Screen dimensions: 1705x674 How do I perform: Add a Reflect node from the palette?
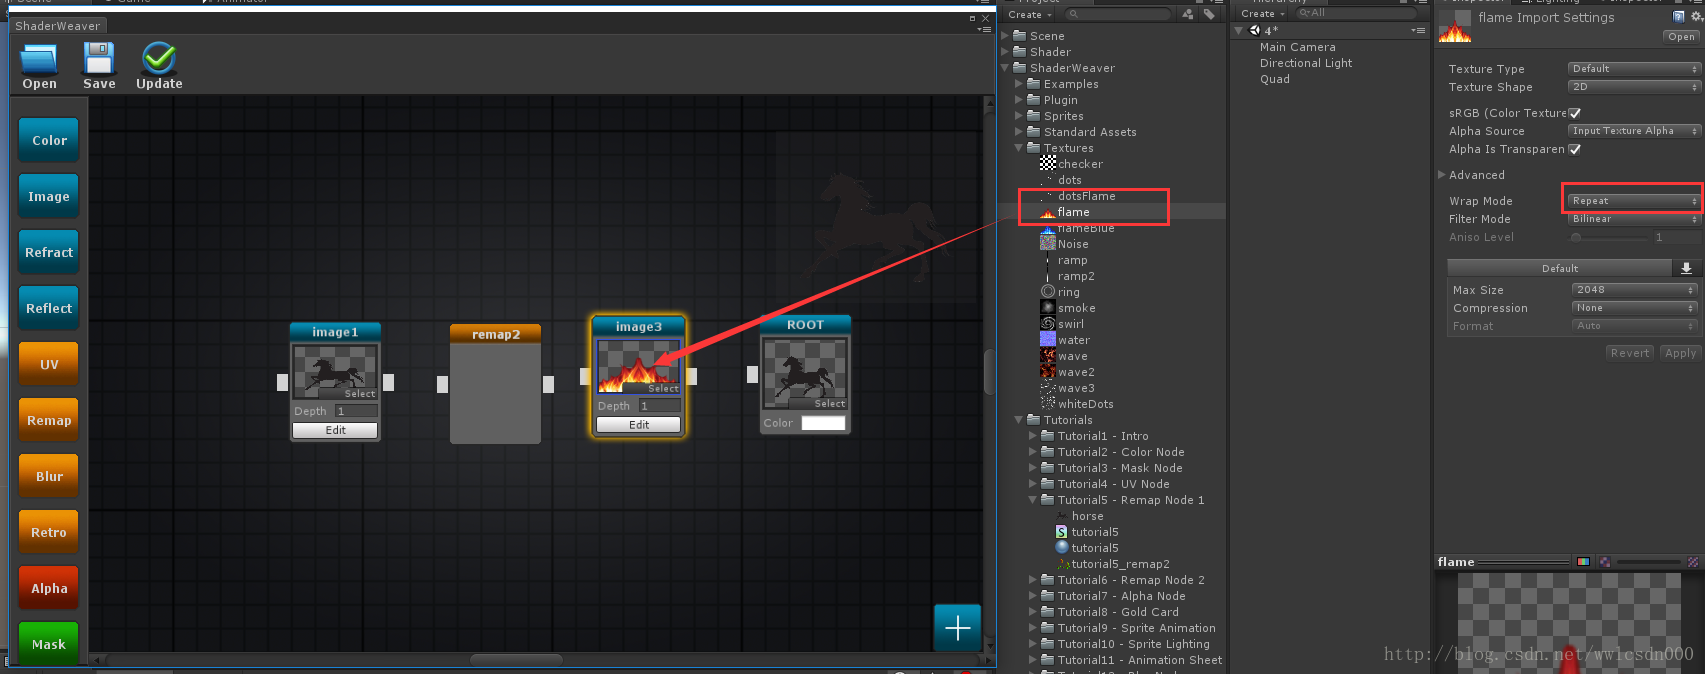coord(49,308)
